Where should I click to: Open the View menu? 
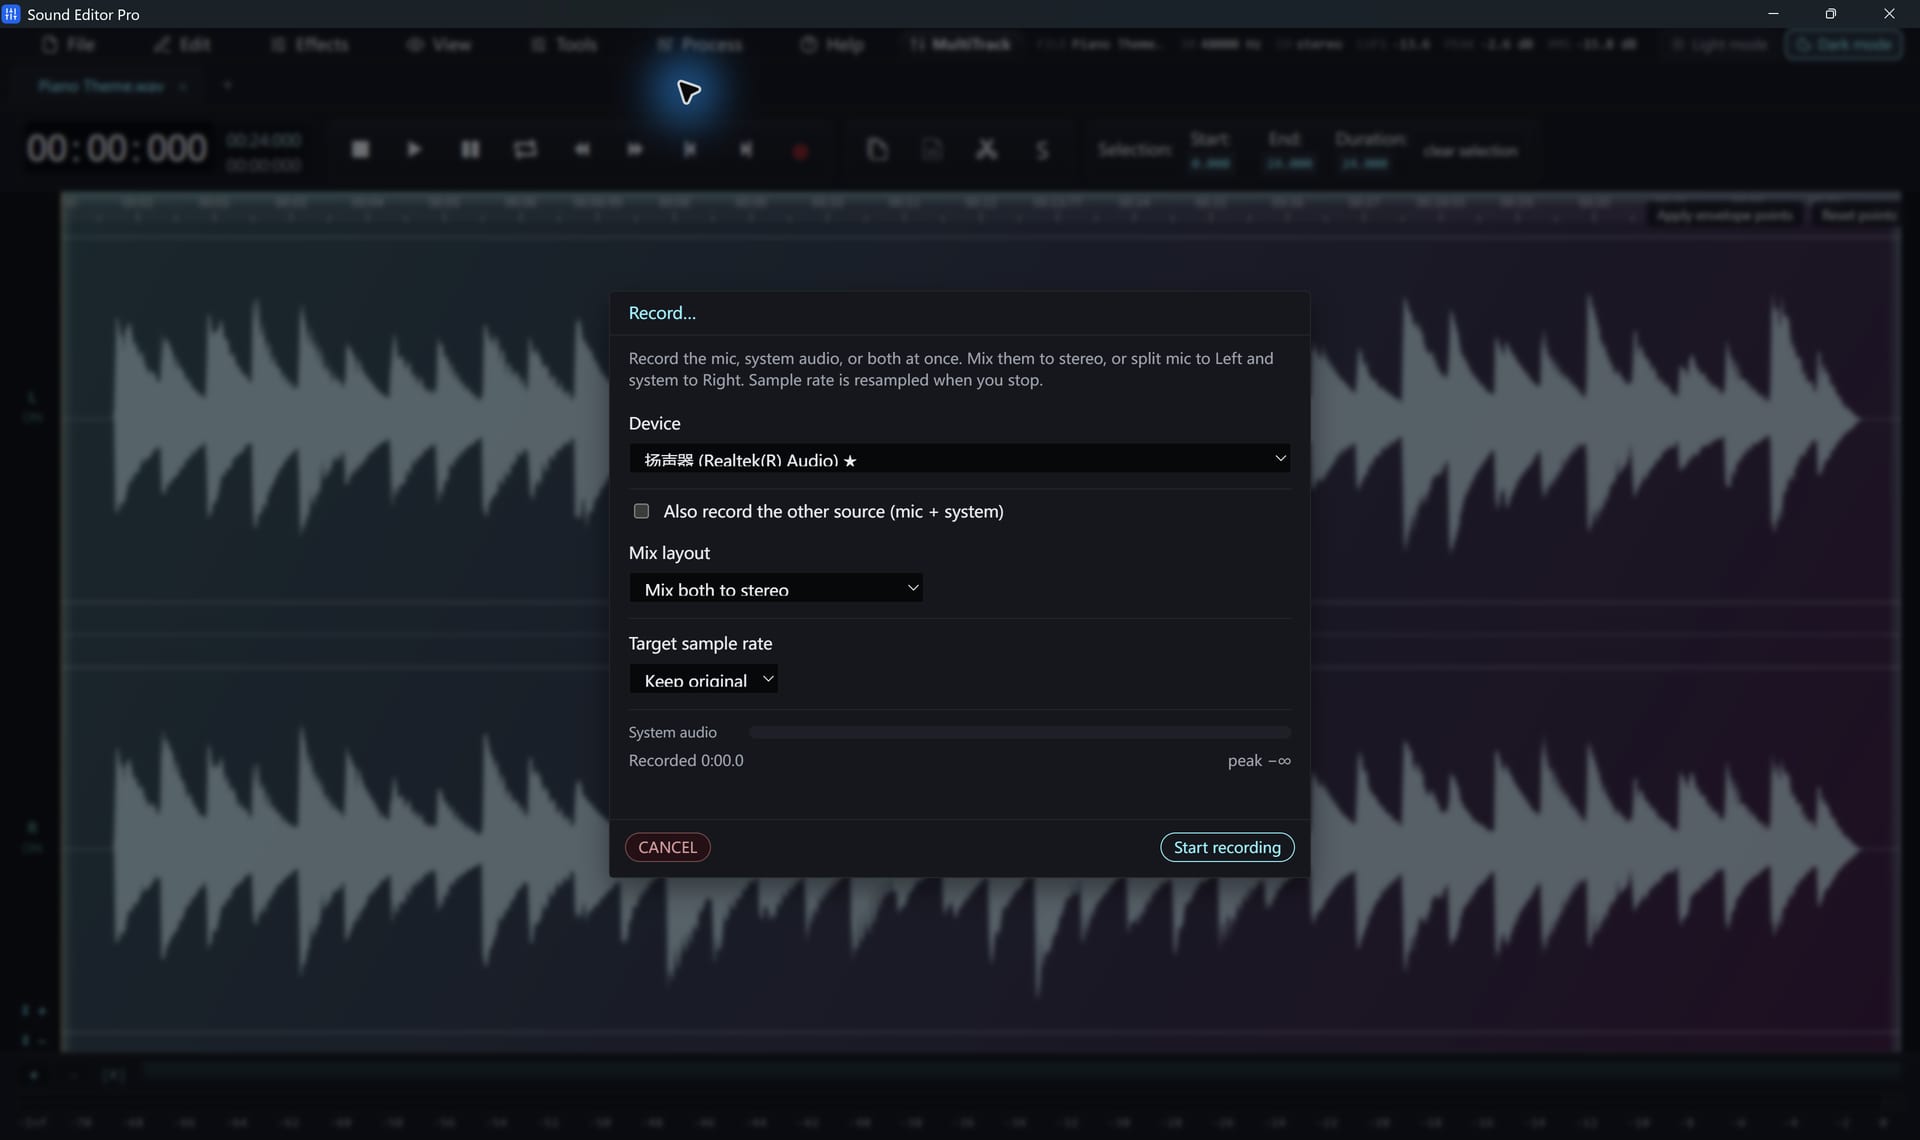pyautogui.click(x=439, y=44)
